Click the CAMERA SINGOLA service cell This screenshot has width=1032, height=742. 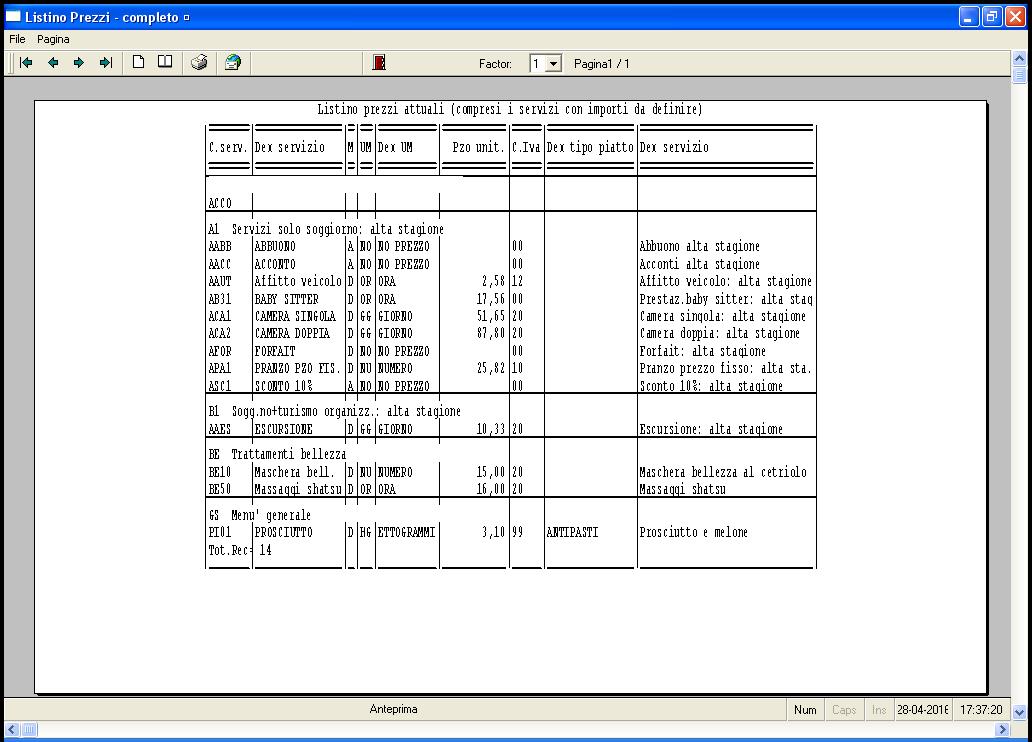point(295,317)
